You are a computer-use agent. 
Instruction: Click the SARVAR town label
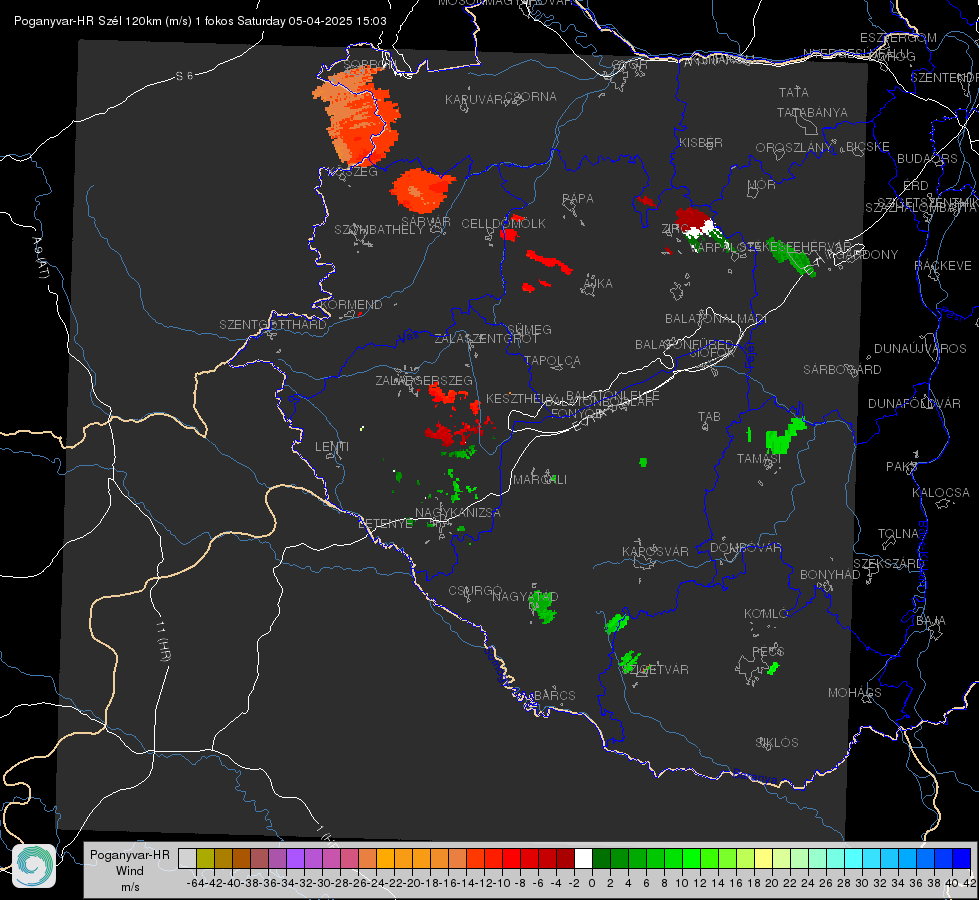coord(426,221)
